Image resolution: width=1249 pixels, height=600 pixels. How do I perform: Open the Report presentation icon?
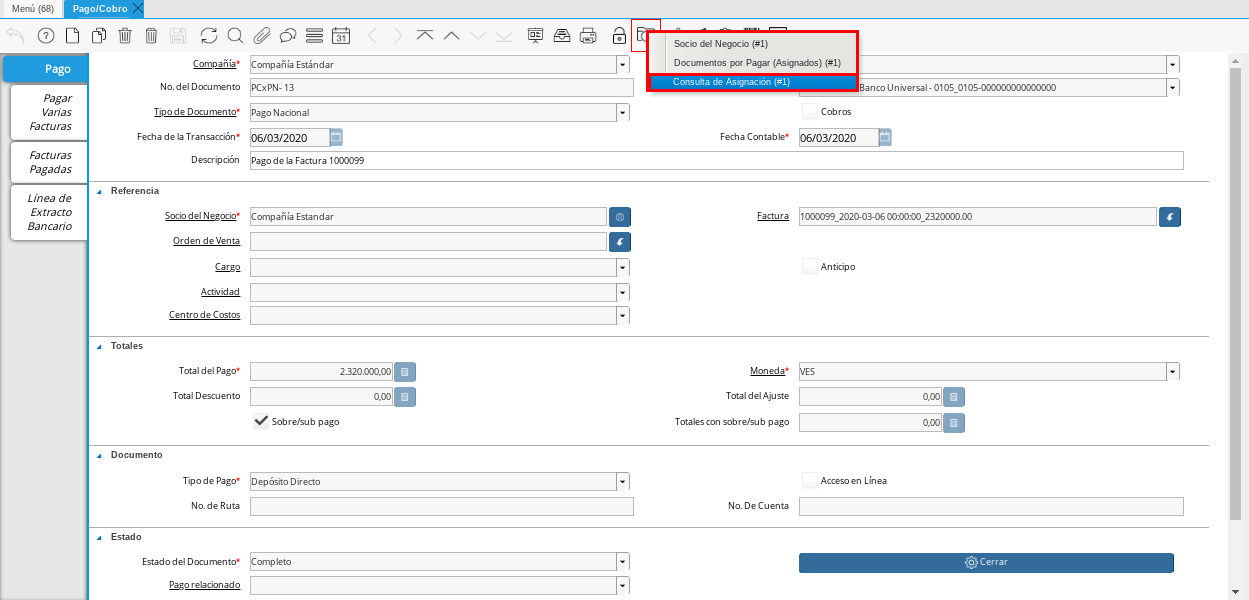[535, 36]
